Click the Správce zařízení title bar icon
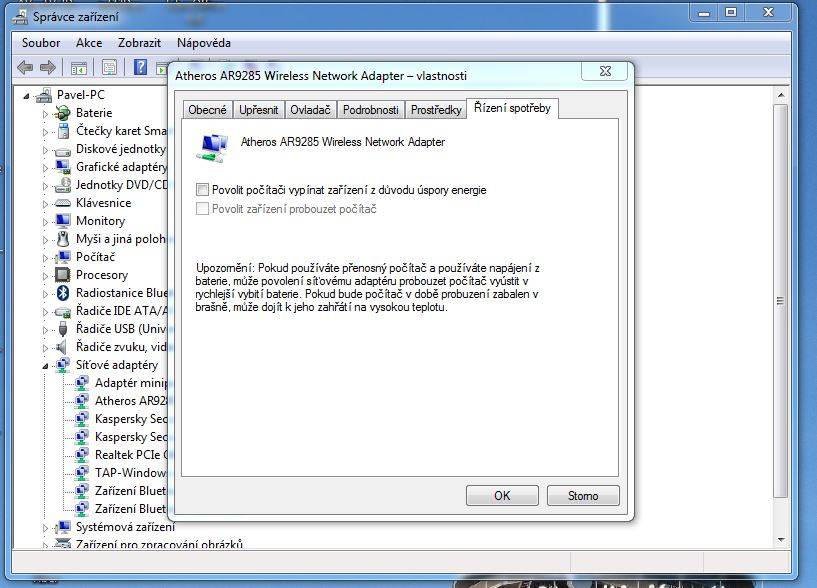The height and width of the screenshot is (588, 817). click(x=20, y=17)
